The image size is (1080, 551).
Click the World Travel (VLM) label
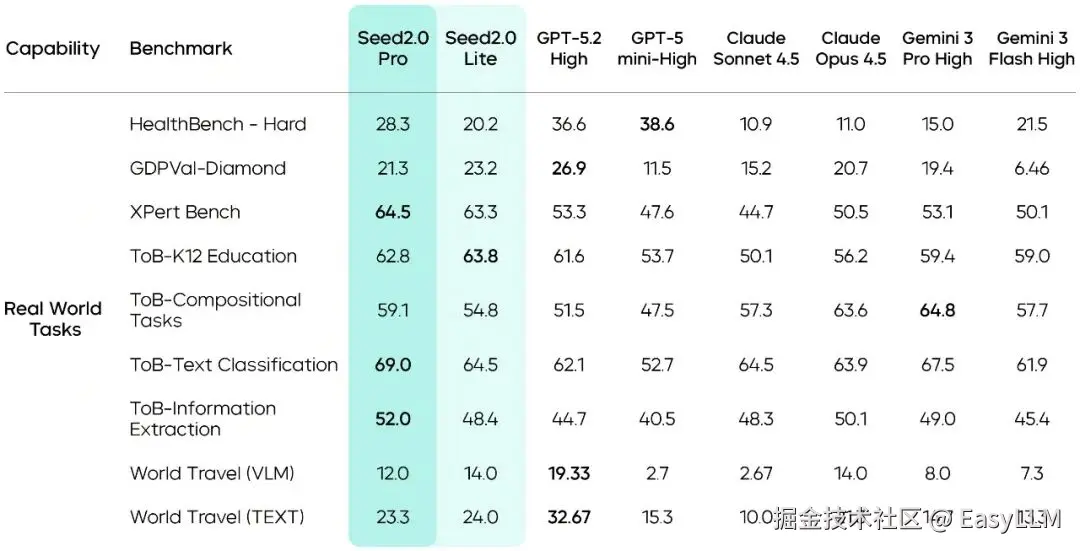pyautogui.click(x=212, y=473)
